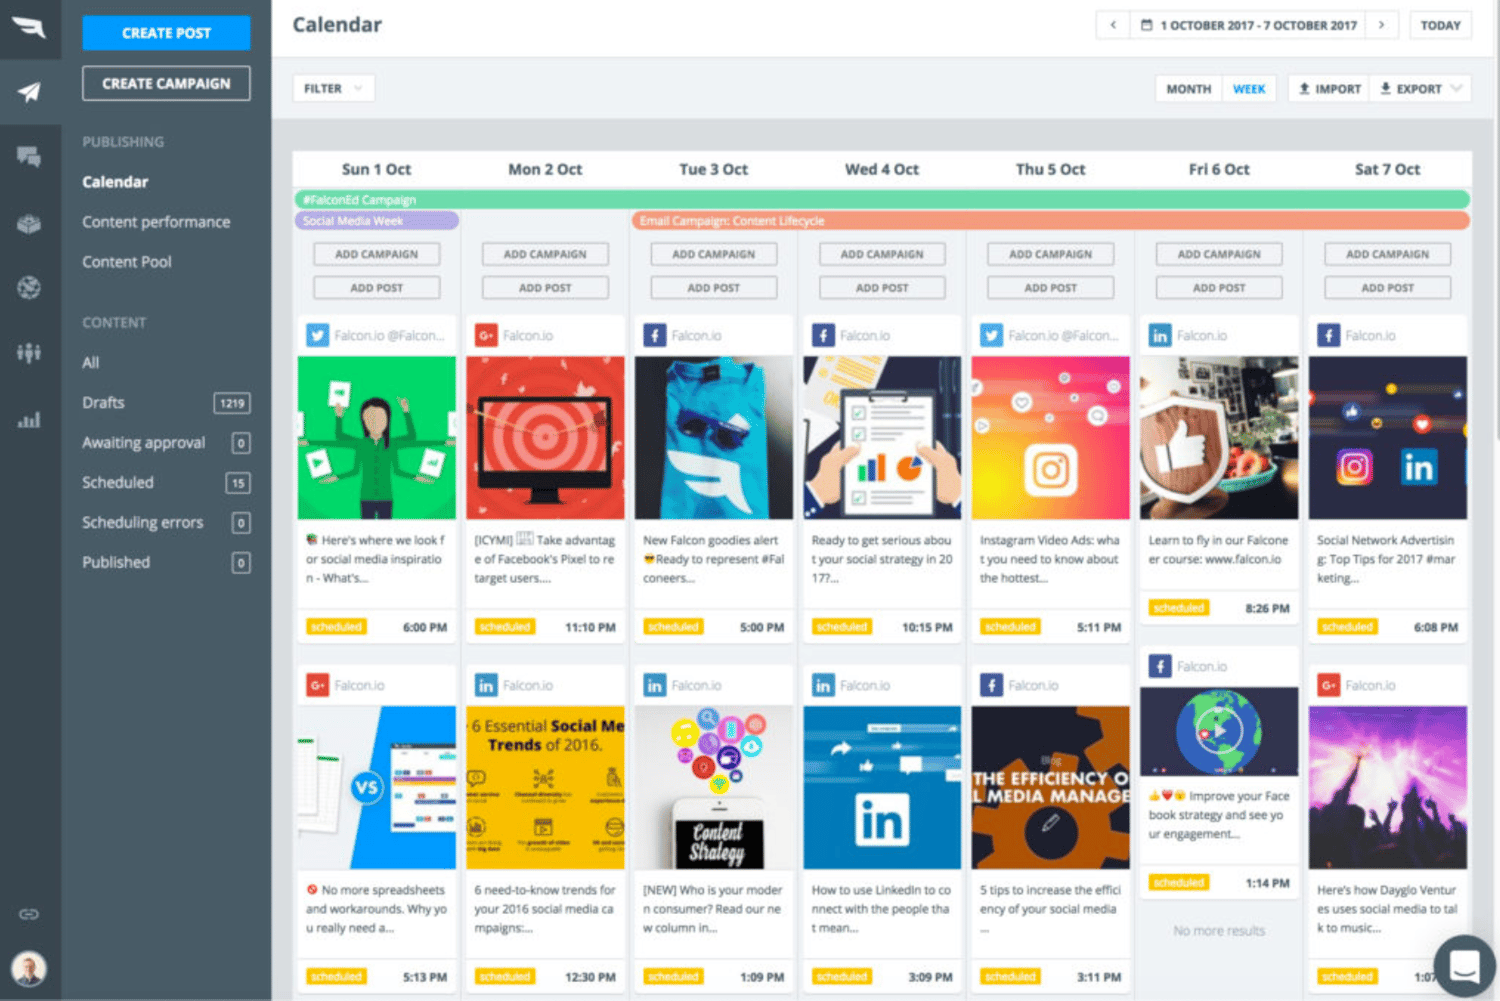This screenshot has height=1001, width=1500.
Task: Click the Create Post button
Action: click(166, 33)
